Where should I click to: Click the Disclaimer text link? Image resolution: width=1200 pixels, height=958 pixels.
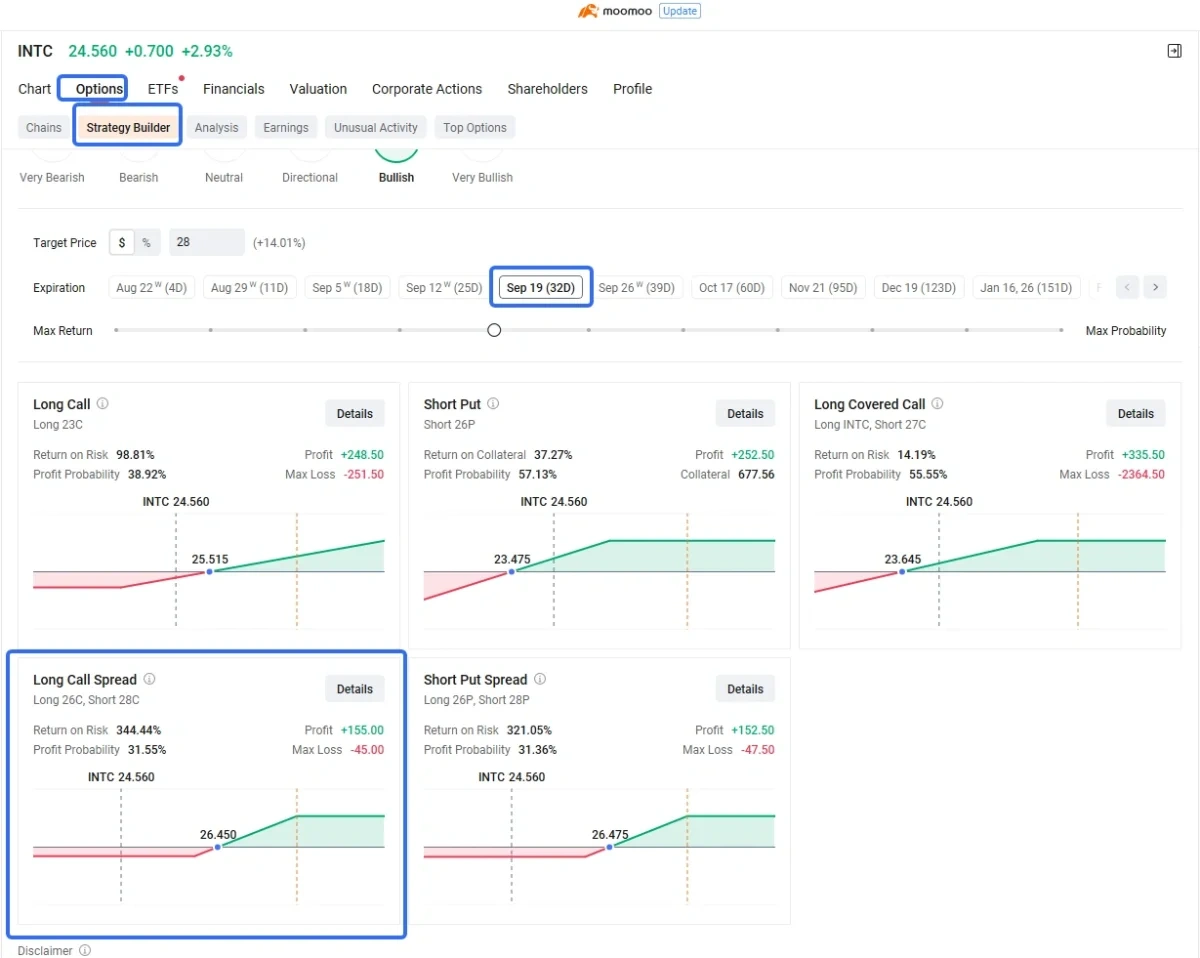coord(45,950)
